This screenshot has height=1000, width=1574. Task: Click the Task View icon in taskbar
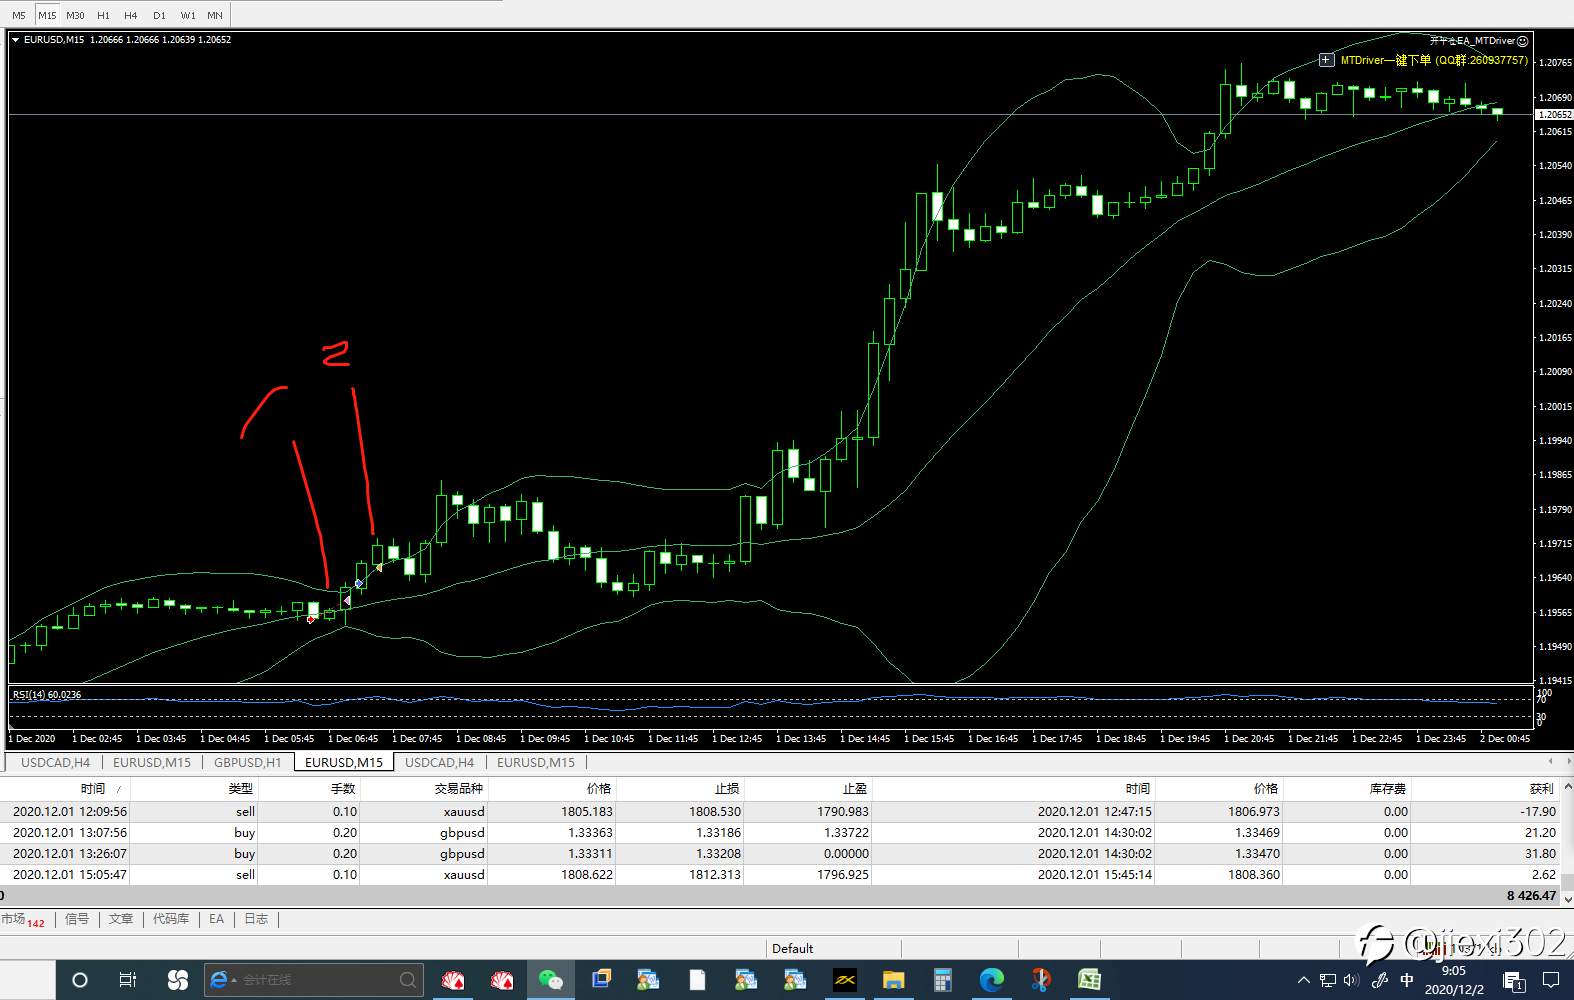tap(128, 980)
